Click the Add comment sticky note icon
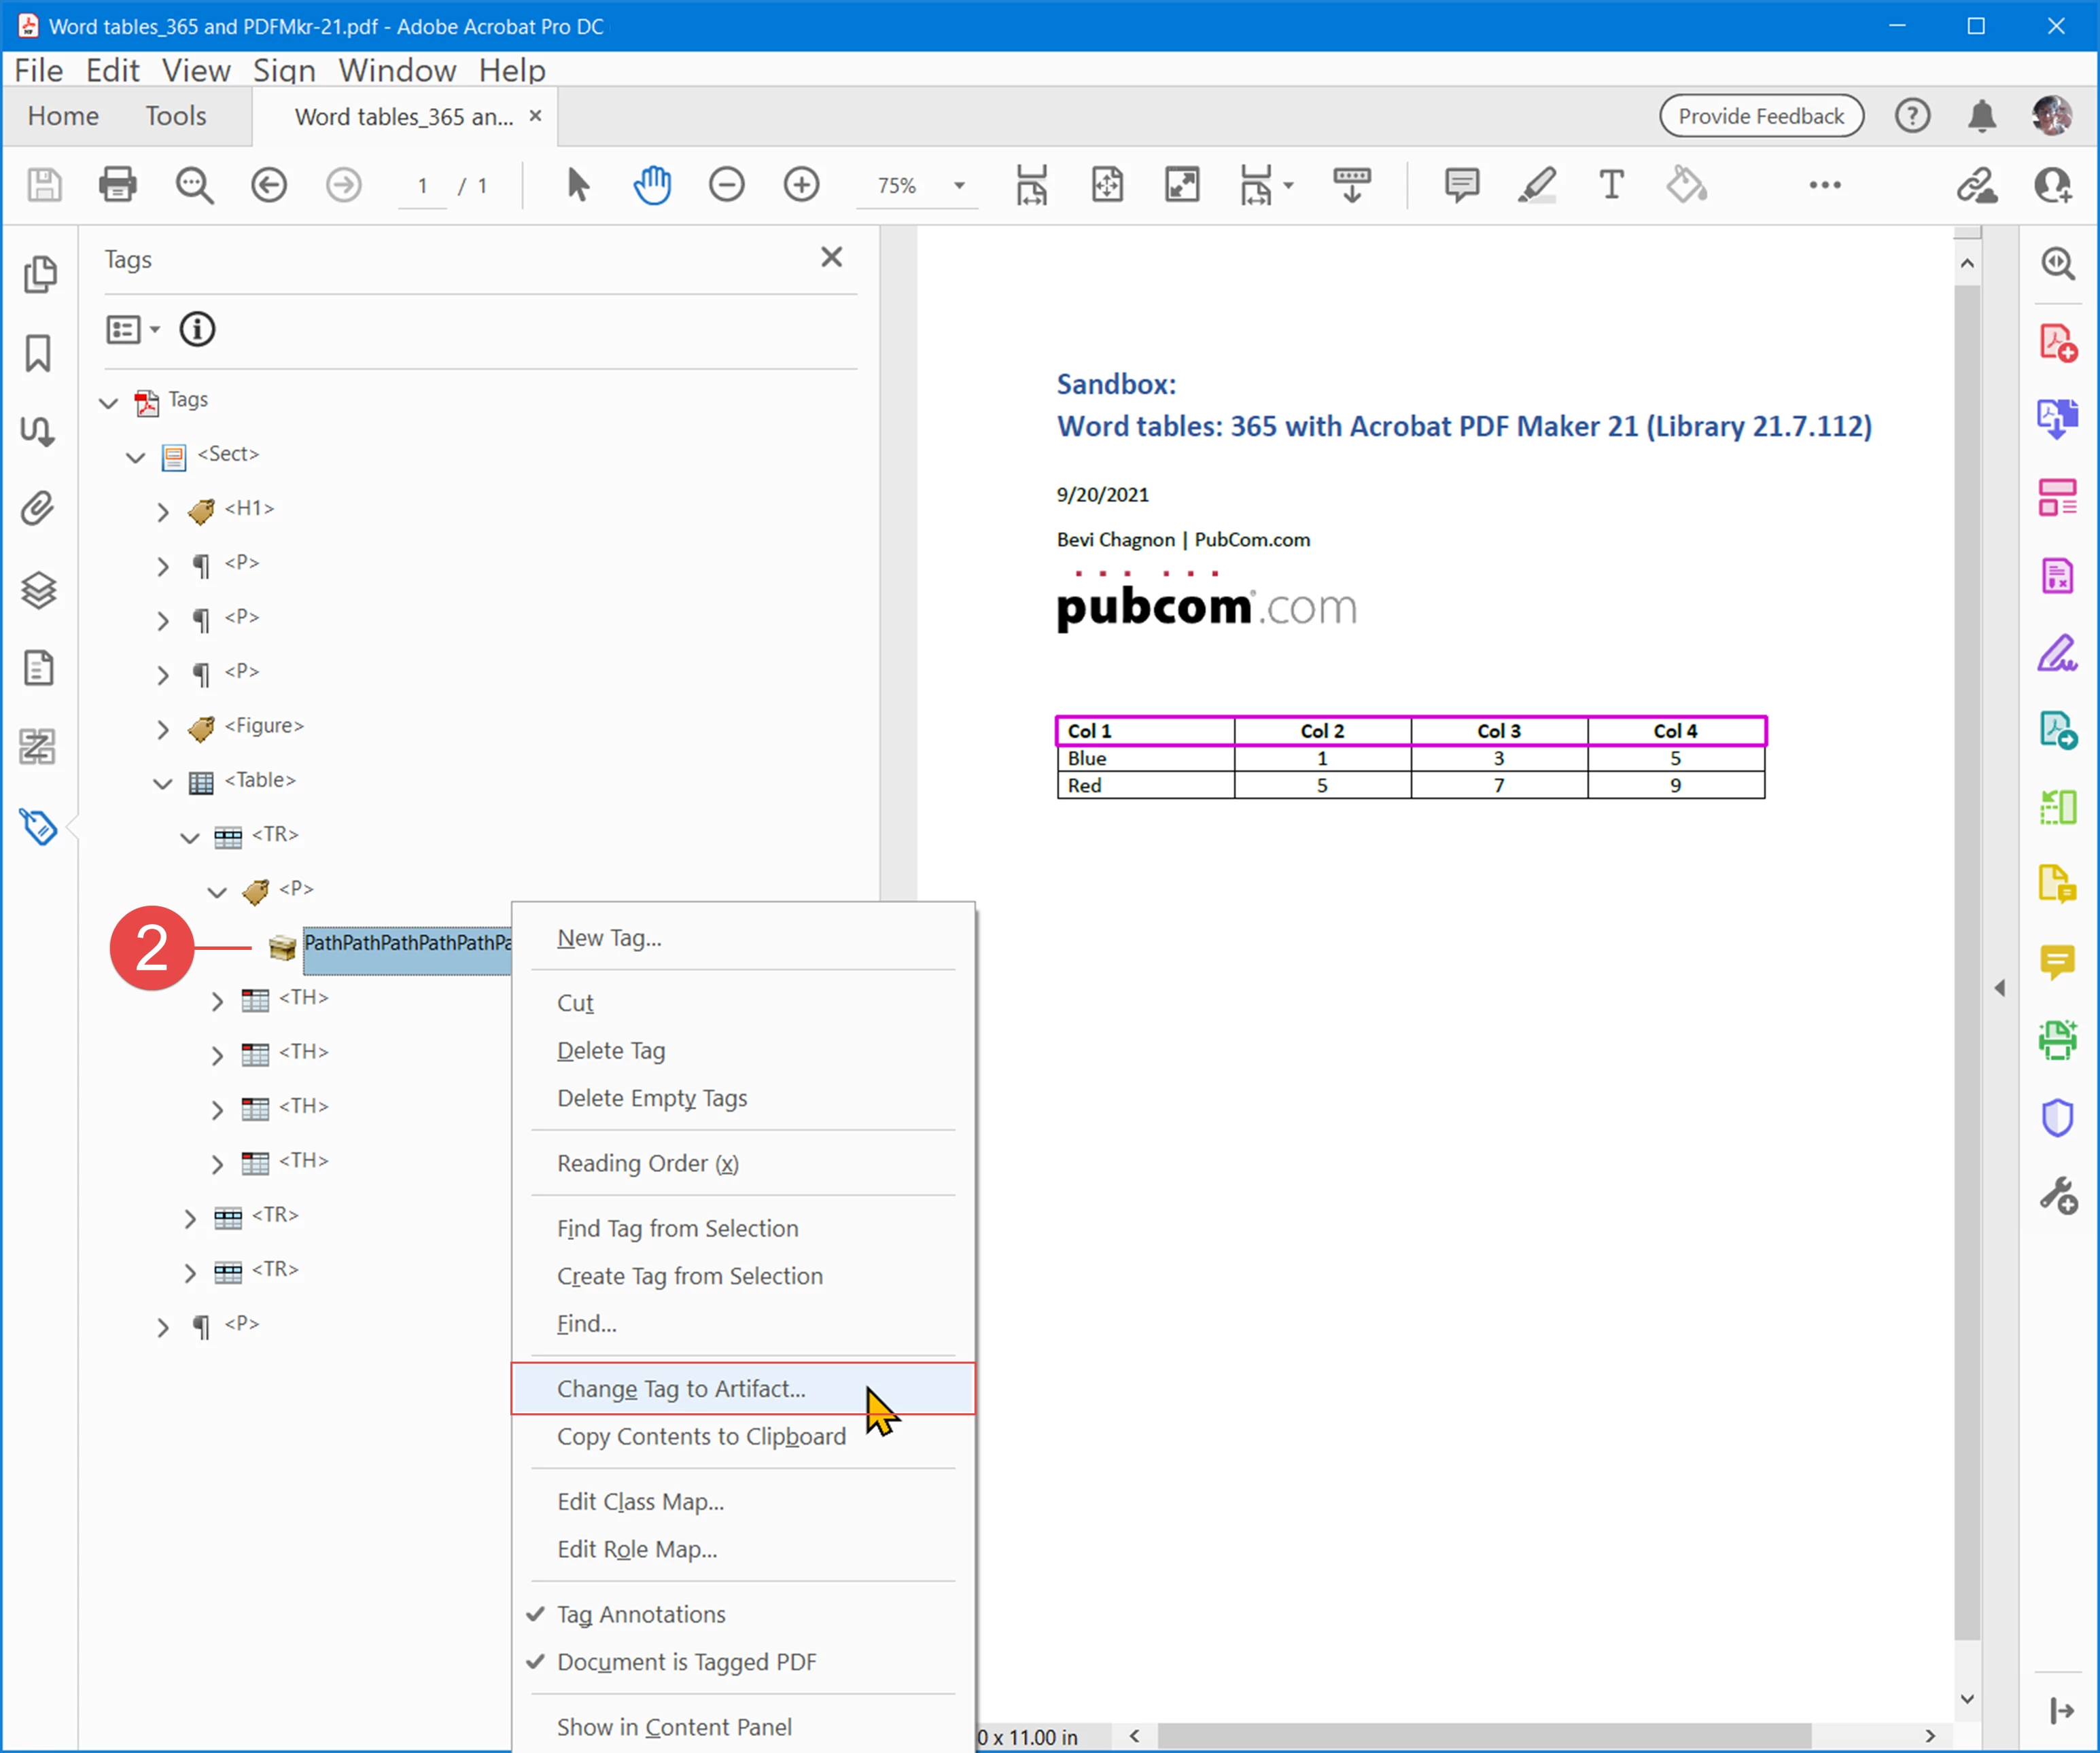 tap(1461, 185)
